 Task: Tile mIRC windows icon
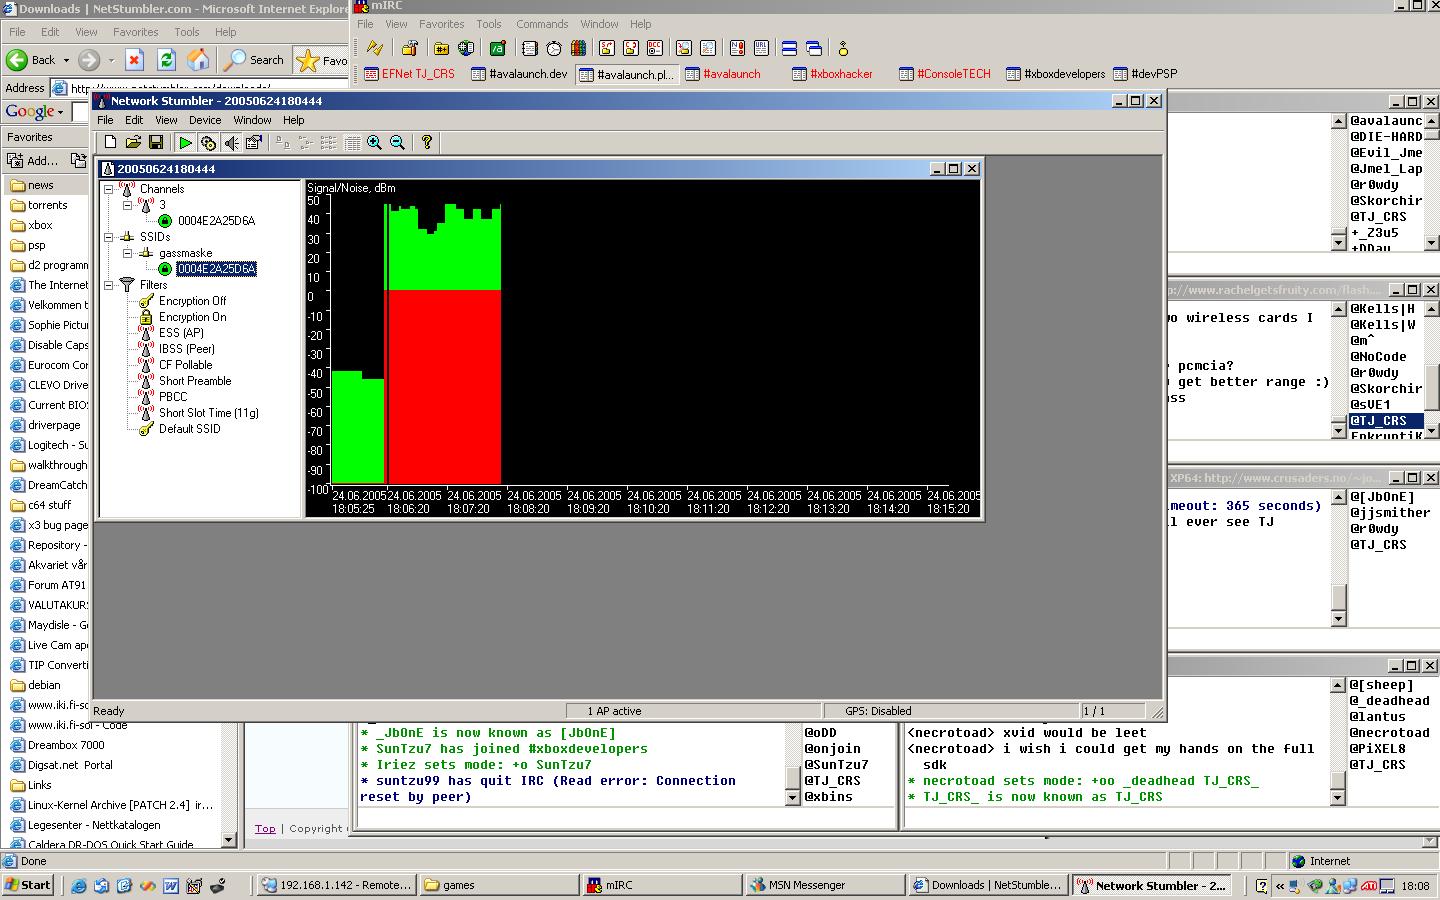point(789,48)
